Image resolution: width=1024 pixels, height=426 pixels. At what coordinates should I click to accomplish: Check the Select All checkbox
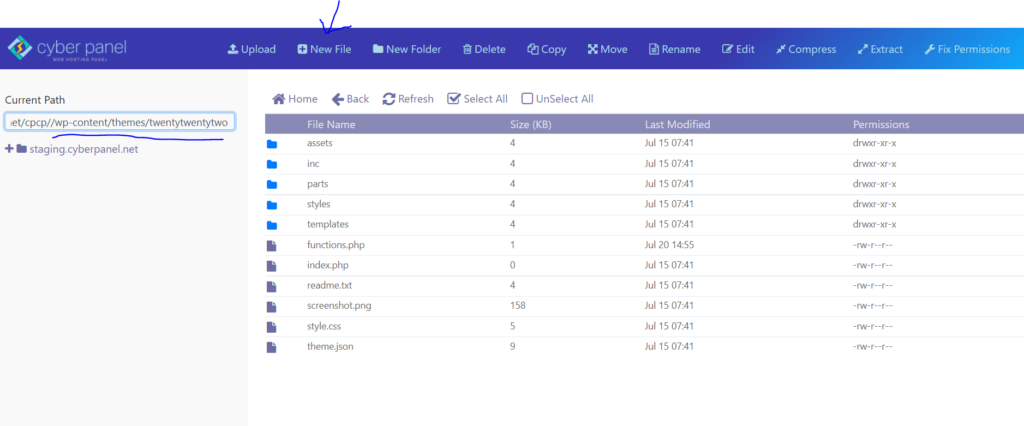click(x=454, y=99)
